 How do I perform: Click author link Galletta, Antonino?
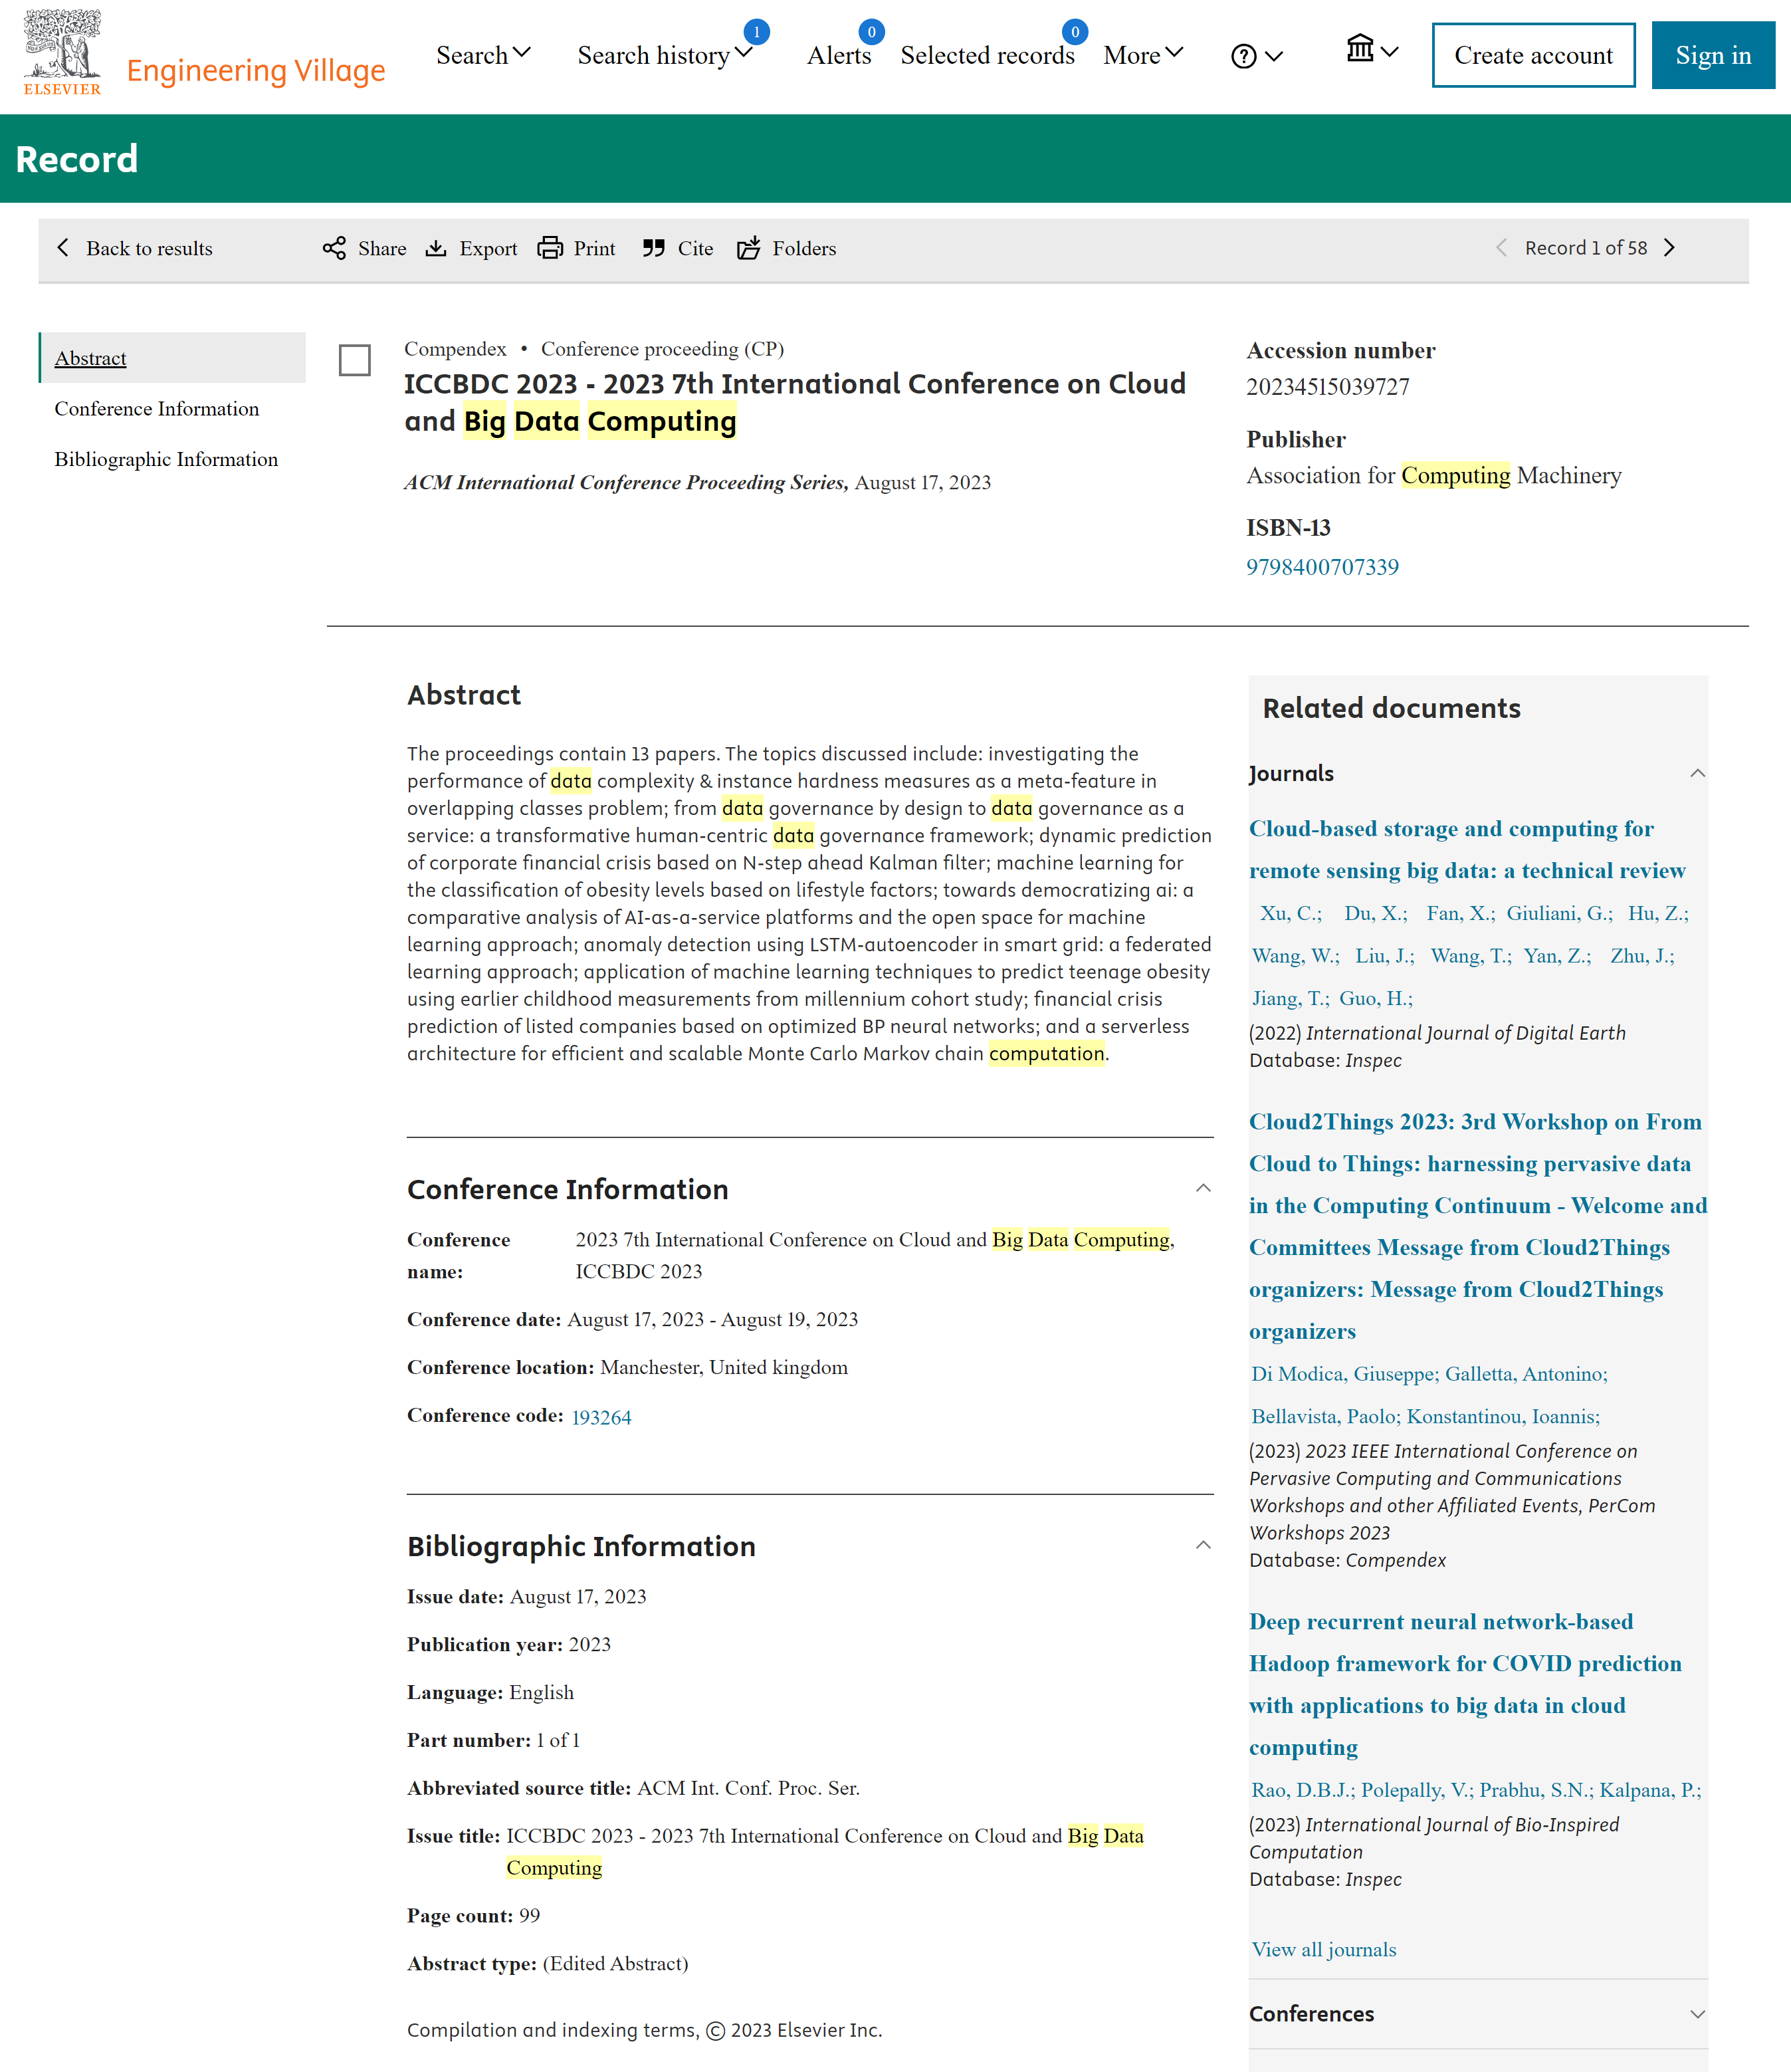[x=1526, y=1374]
